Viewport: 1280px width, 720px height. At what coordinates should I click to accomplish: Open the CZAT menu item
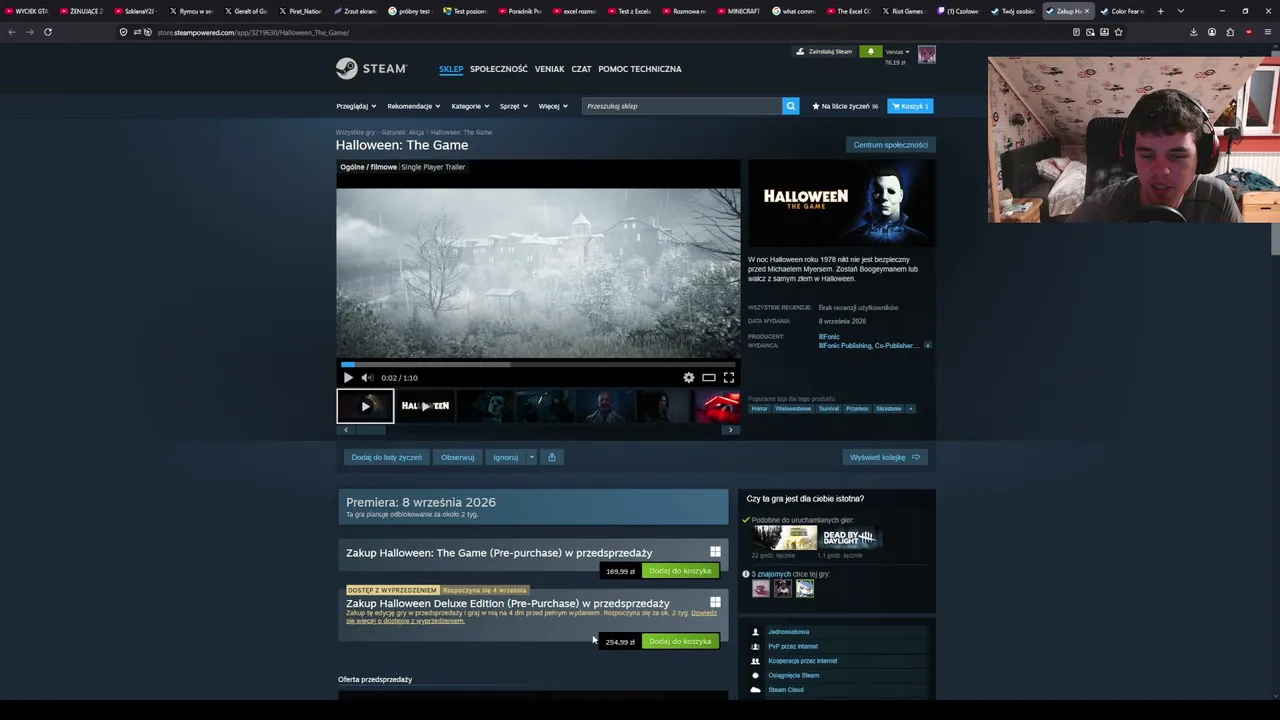click(581, 69)
